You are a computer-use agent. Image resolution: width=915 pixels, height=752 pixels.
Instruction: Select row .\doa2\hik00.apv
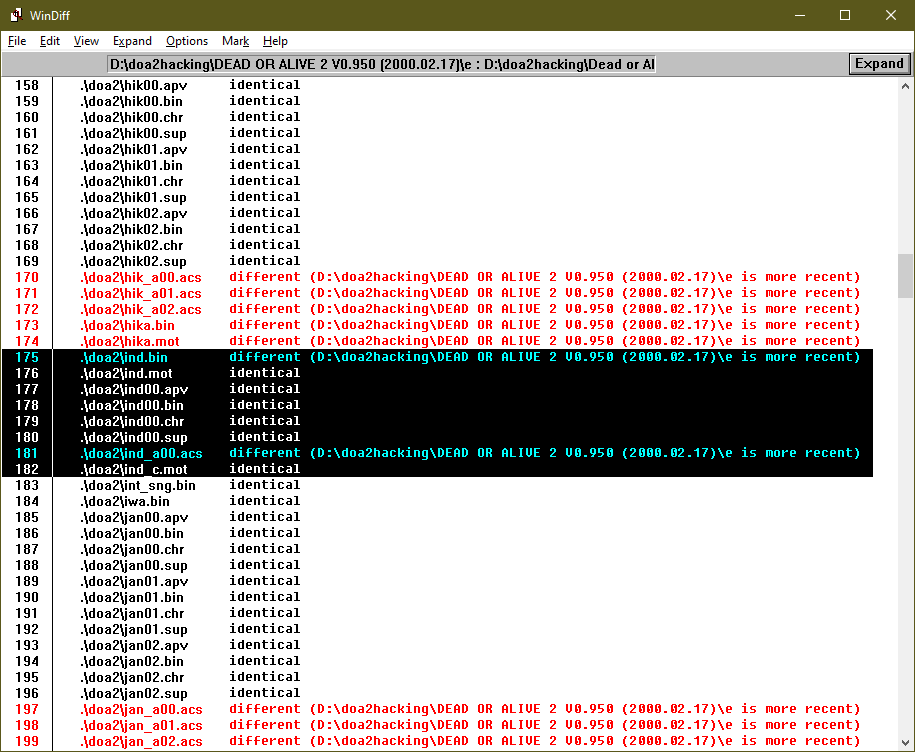tap(437, 85)
